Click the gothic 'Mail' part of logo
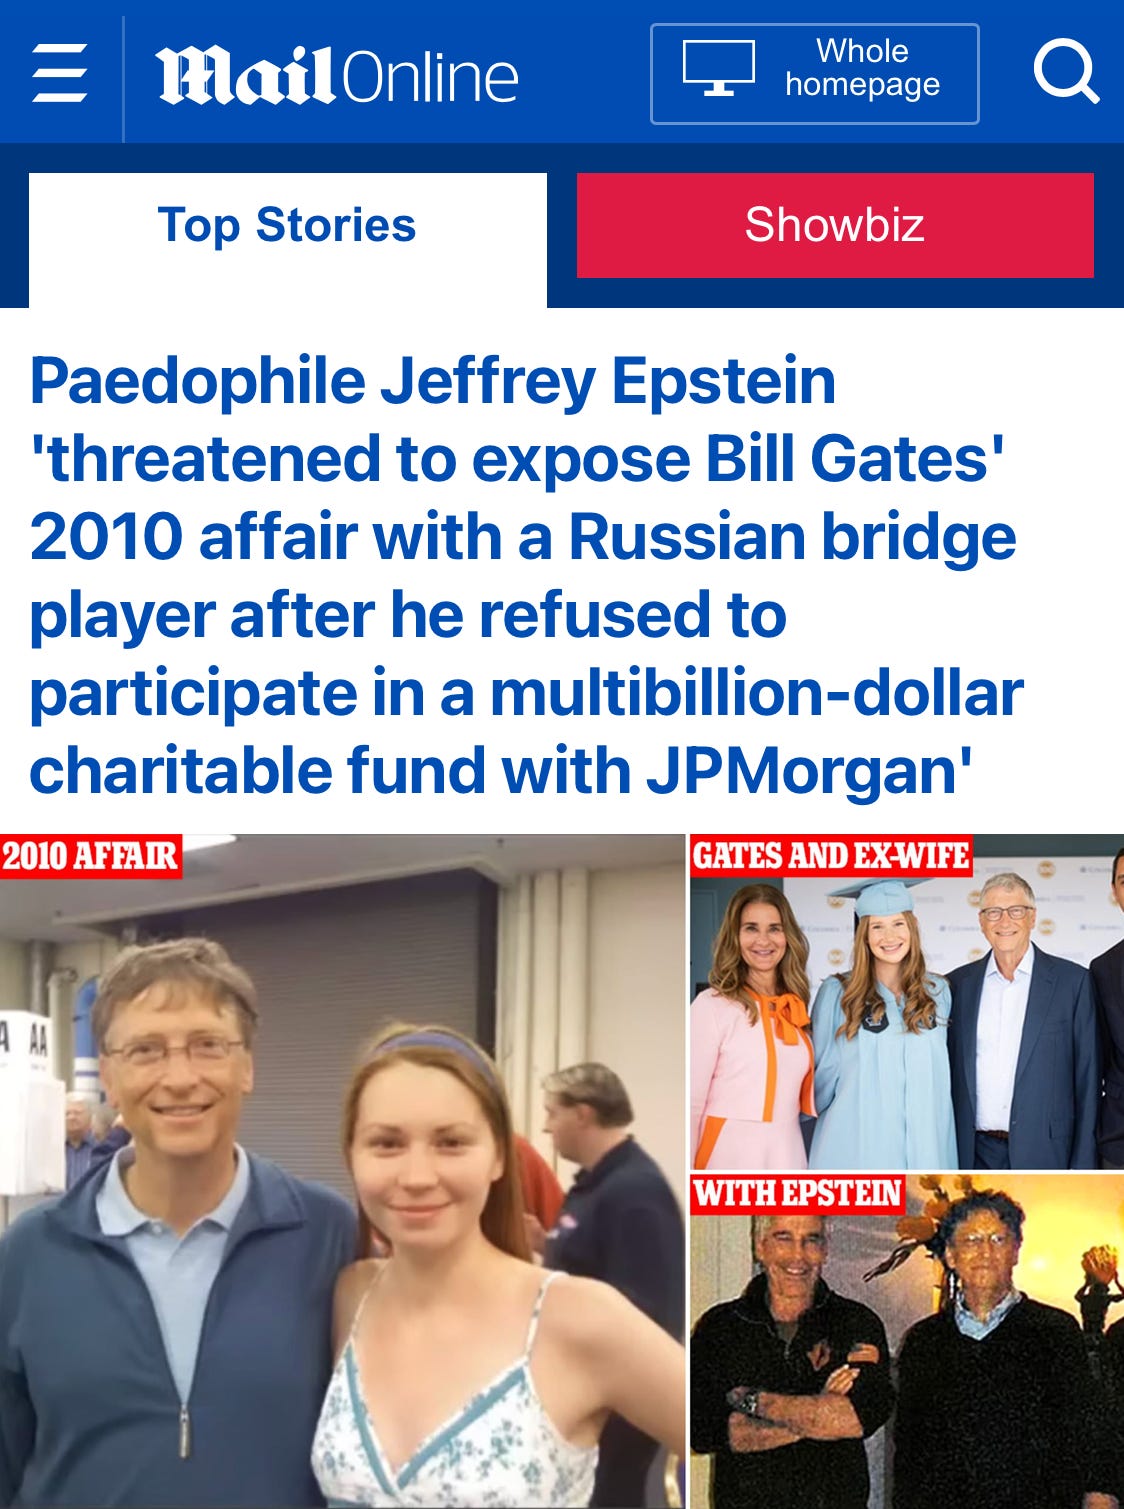 pyautogui.click(x=245, y=76)
